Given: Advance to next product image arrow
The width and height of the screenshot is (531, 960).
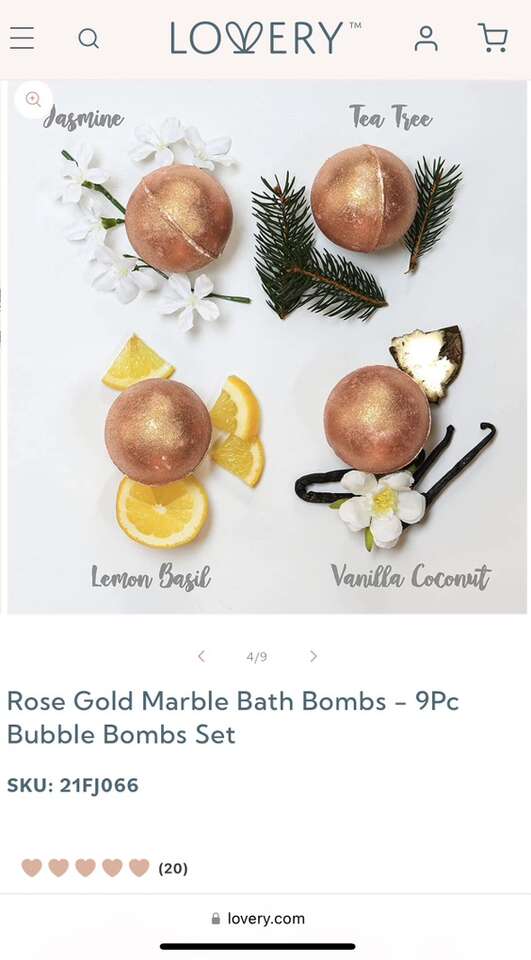Looking at the screenshot, I should pos(314,656).
